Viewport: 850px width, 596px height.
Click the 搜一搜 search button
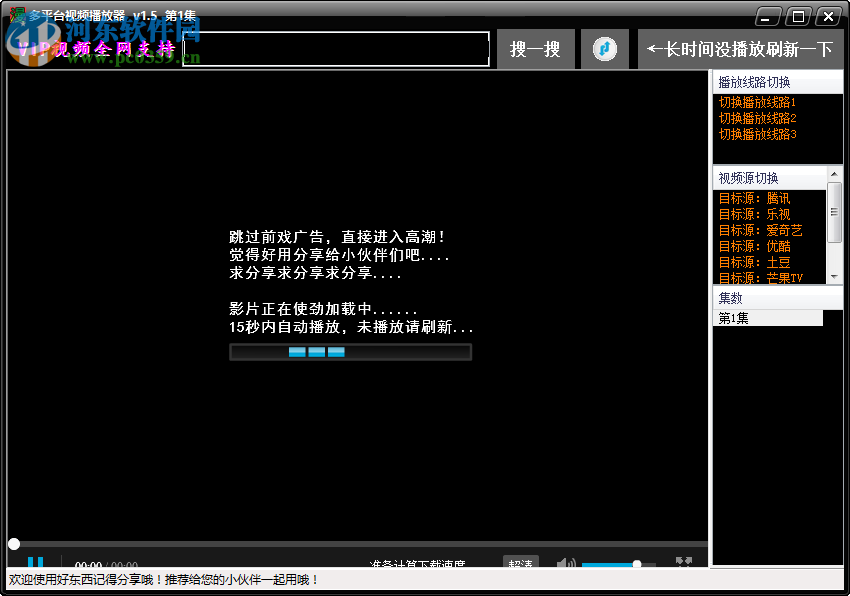click(536, 48)
